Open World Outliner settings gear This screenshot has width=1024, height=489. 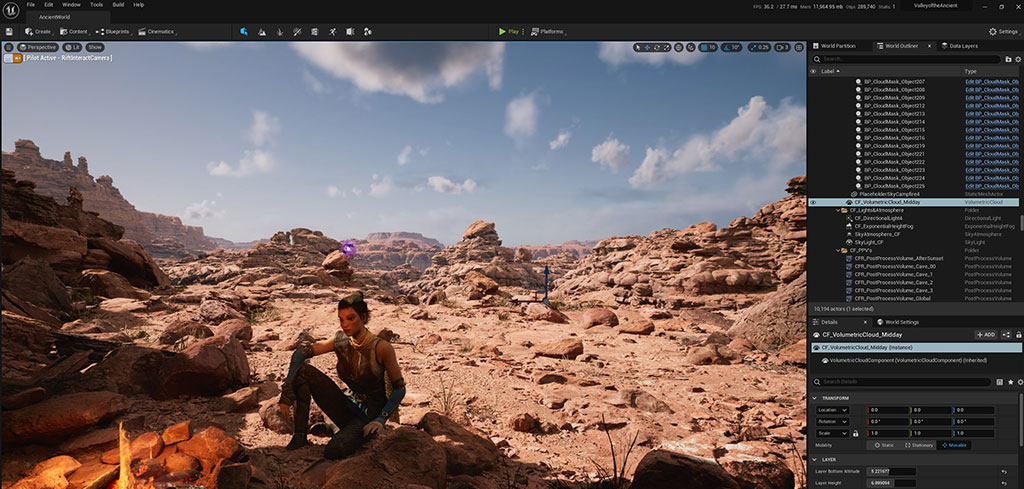[1017, 59]
